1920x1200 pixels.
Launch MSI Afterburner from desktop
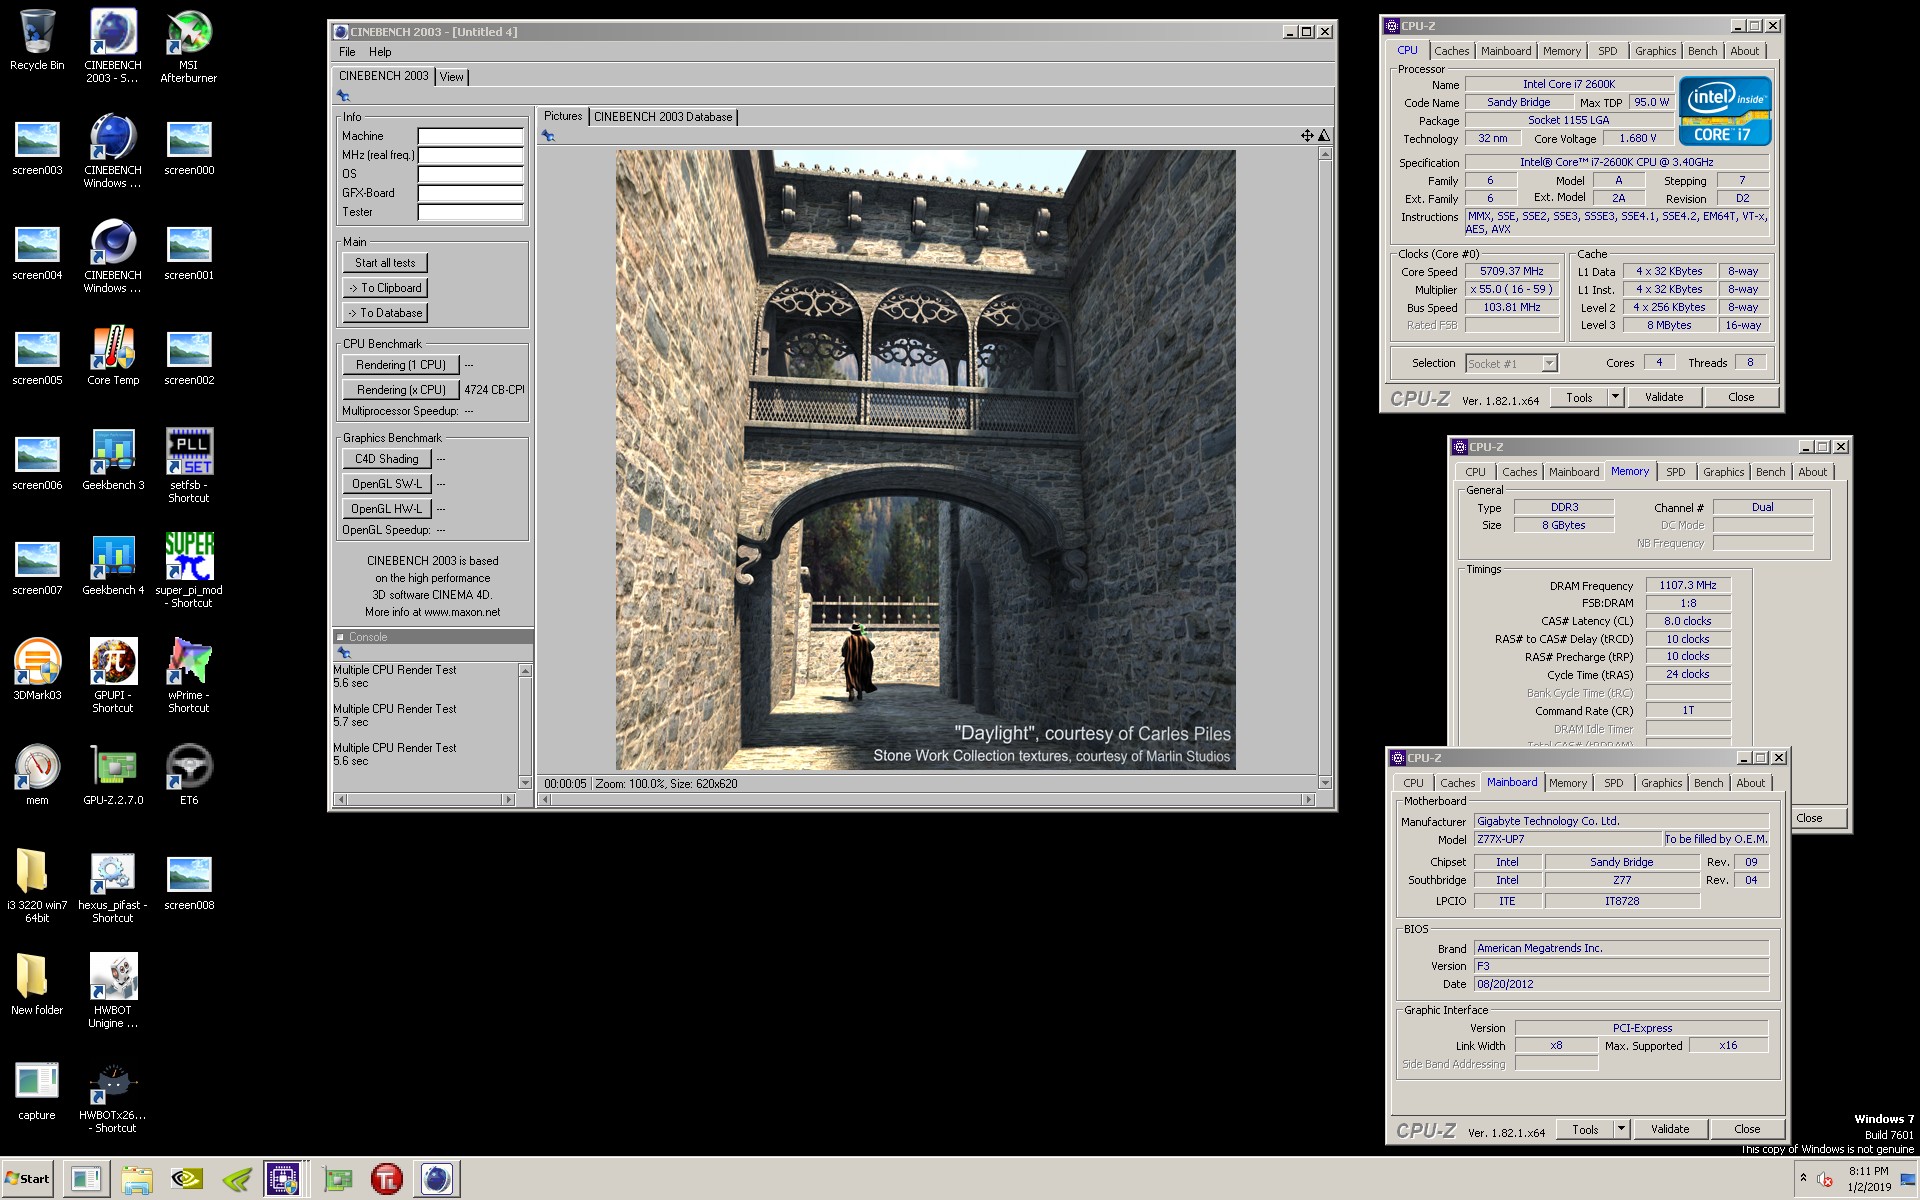189,46
